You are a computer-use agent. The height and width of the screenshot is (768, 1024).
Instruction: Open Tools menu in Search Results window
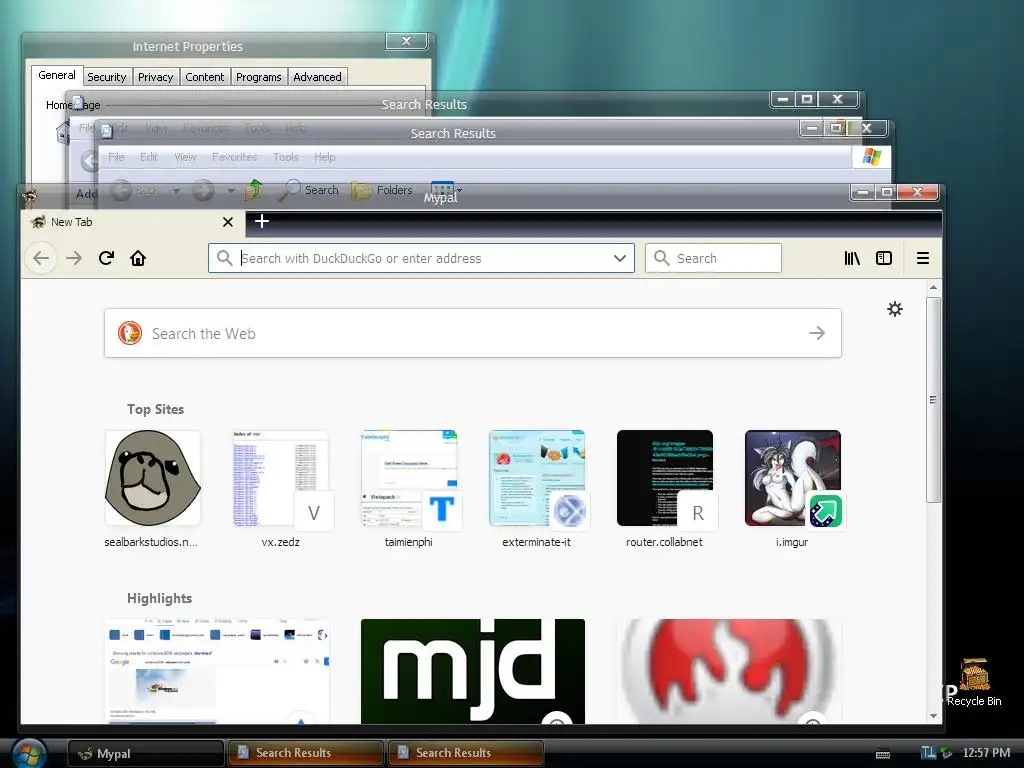(285, 157)
